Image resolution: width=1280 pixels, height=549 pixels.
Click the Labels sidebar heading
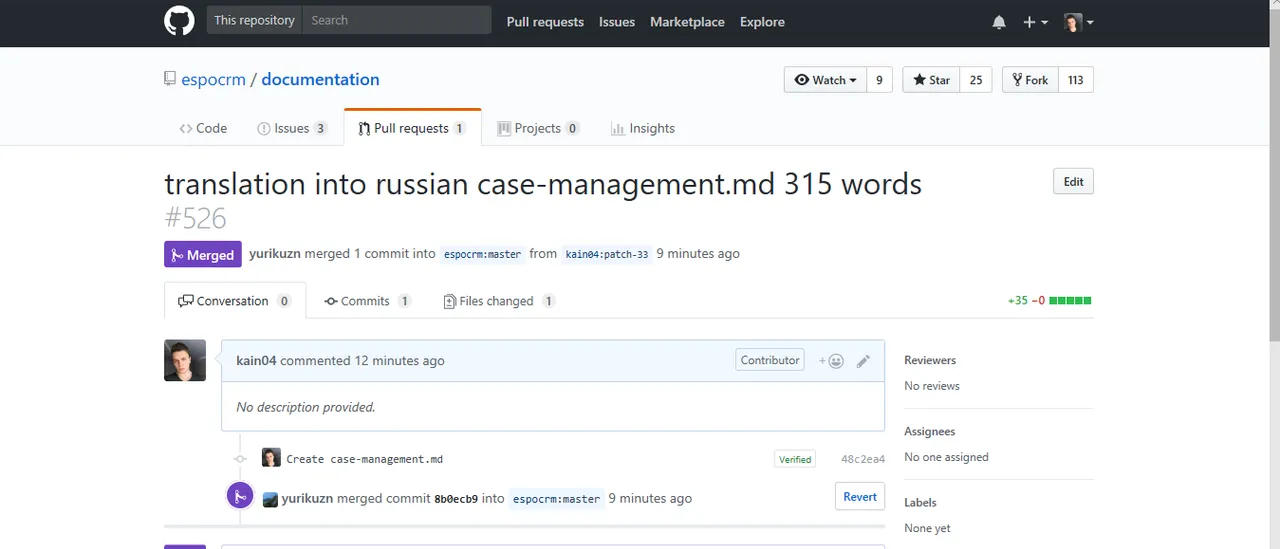click(920, 502)
